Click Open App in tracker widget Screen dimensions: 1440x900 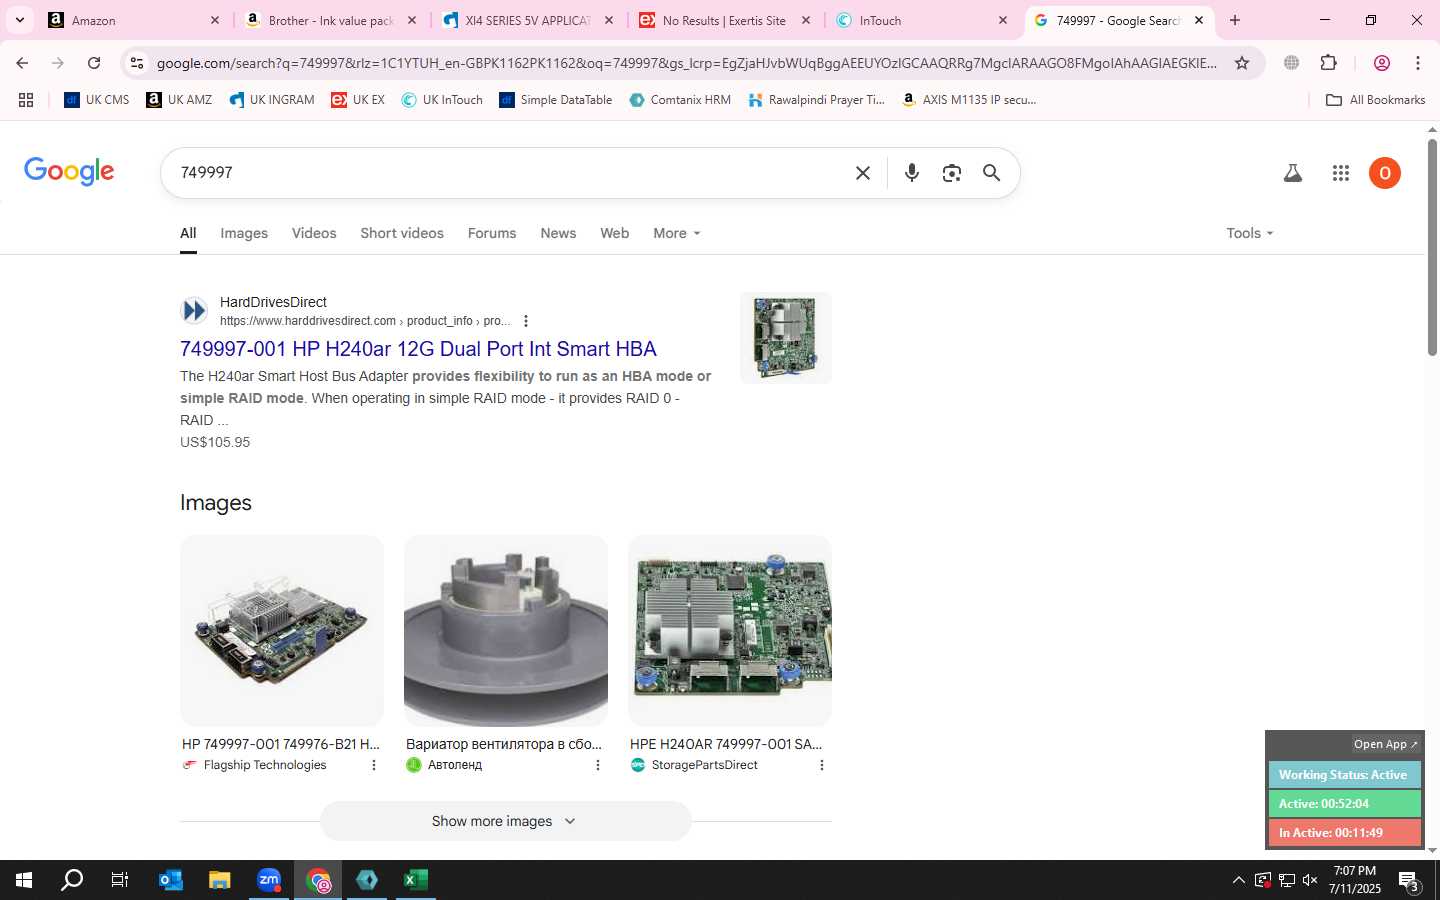click(1385, 744)
